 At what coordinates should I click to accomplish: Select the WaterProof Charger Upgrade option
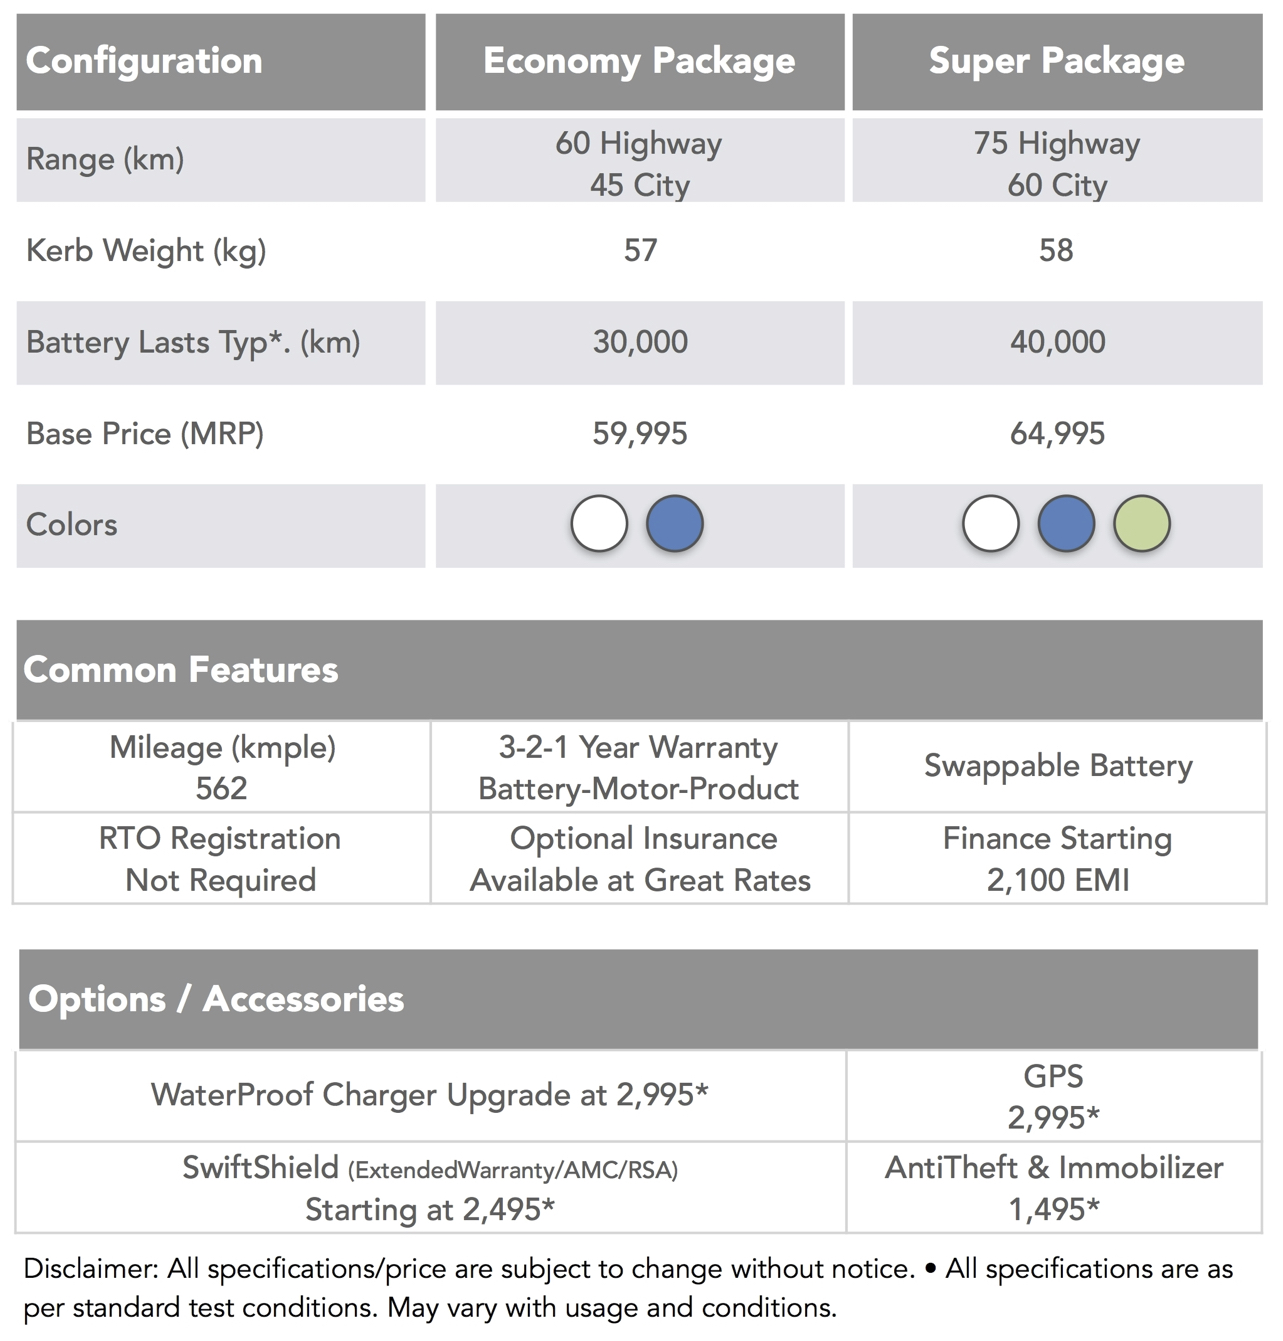[431, 1095]
